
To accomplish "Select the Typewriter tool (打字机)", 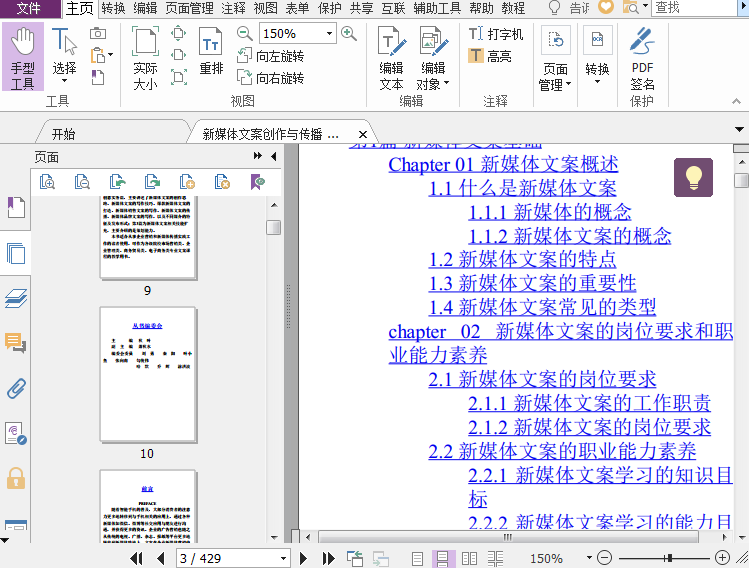I will [x=495, y=34].
